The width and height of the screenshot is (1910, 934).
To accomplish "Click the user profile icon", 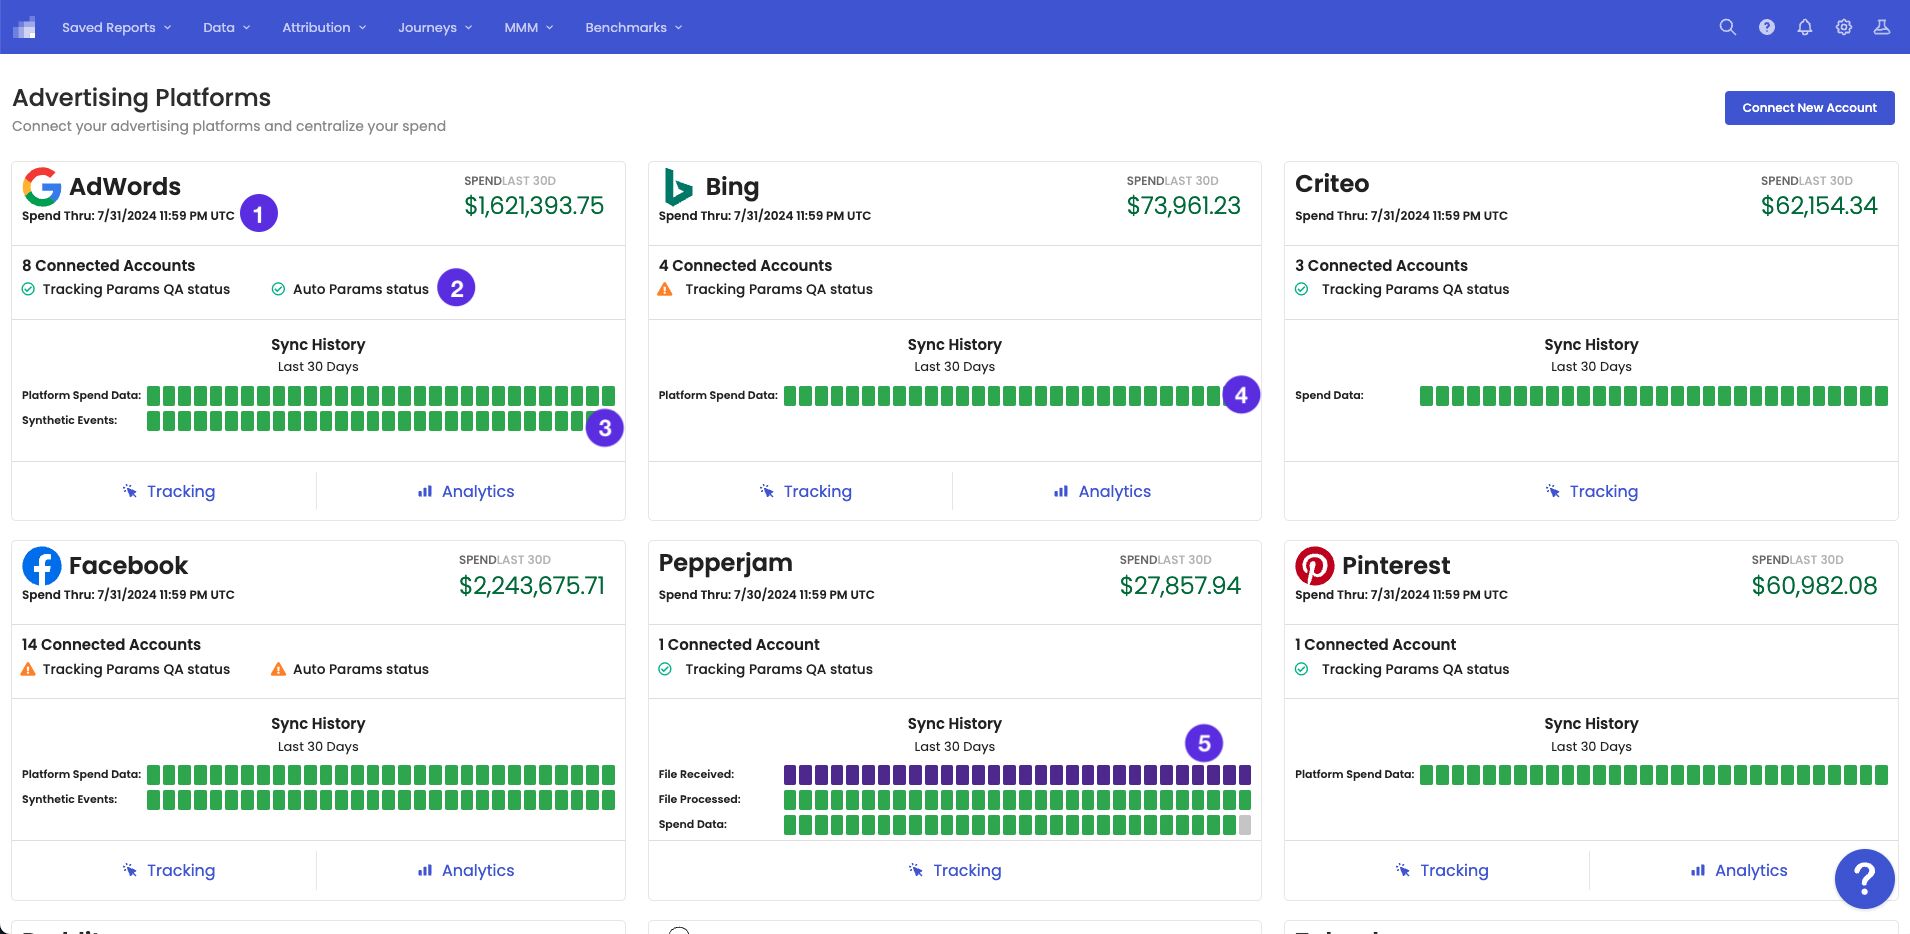I will [1882, 27].
